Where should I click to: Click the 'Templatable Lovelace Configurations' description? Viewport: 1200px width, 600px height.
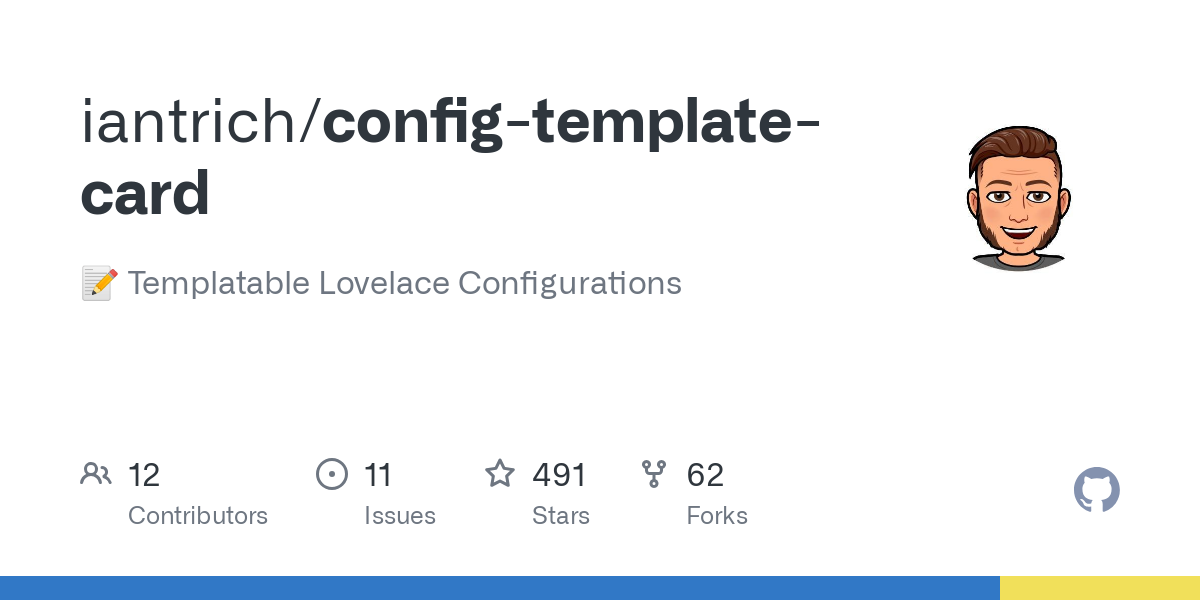tap(404, 284)
